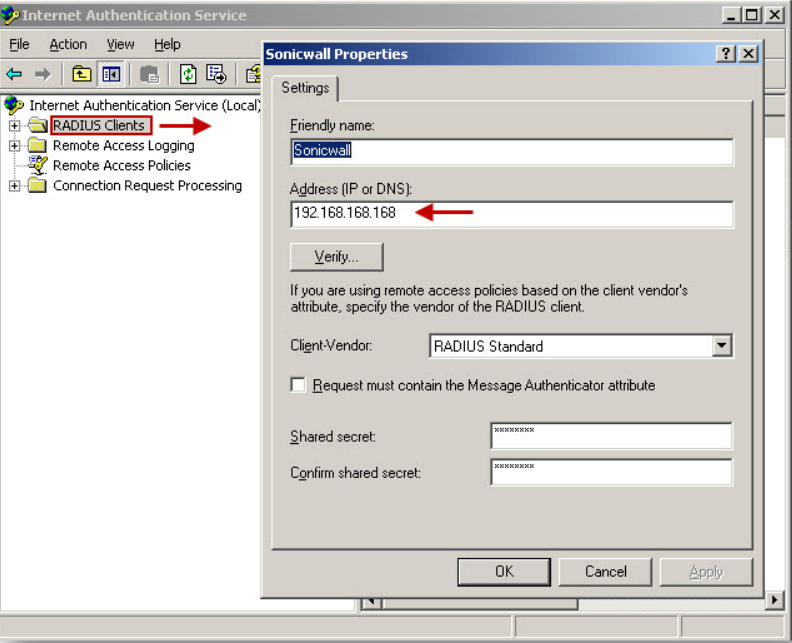Viewport: 792px width, 643px height.
Task: Click the Verify button
Action: [x=337, y=257]
